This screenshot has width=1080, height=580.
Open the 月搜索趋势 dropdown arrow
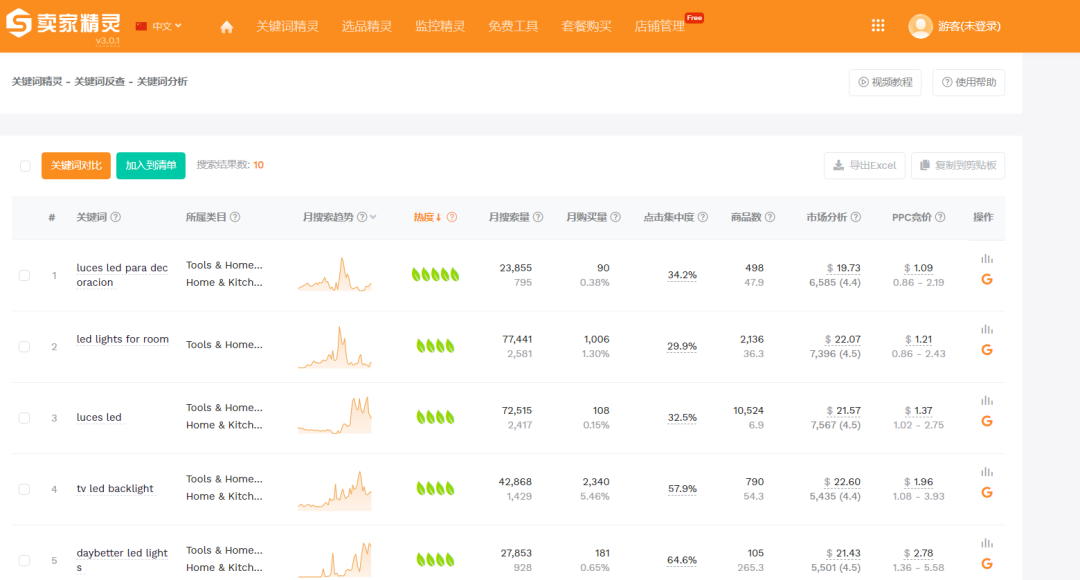click(375, 216)
